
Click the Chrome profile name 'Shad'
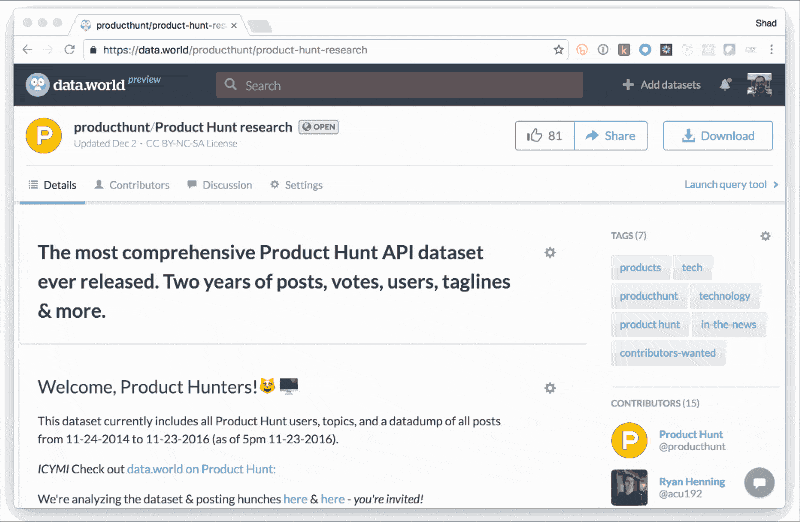pyautogui.click(x=766, y=23)
